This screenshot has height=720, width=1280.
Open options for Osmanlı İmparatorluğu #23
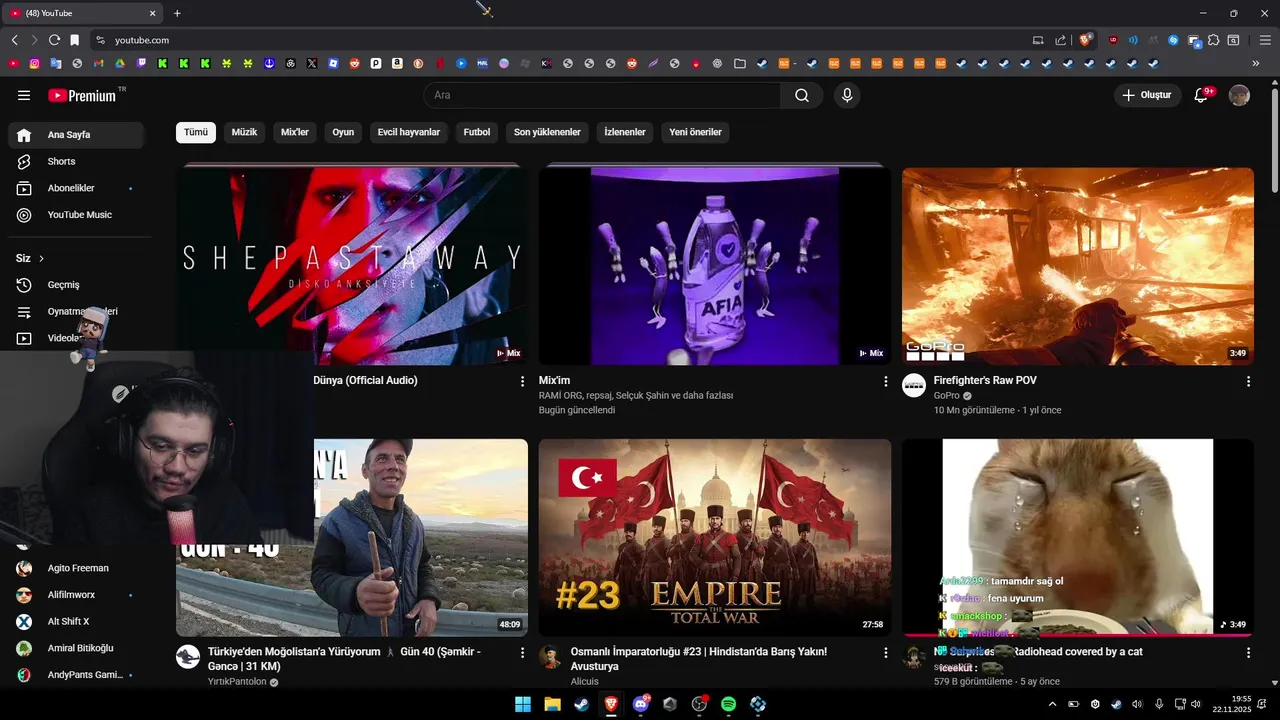point(885,652)
